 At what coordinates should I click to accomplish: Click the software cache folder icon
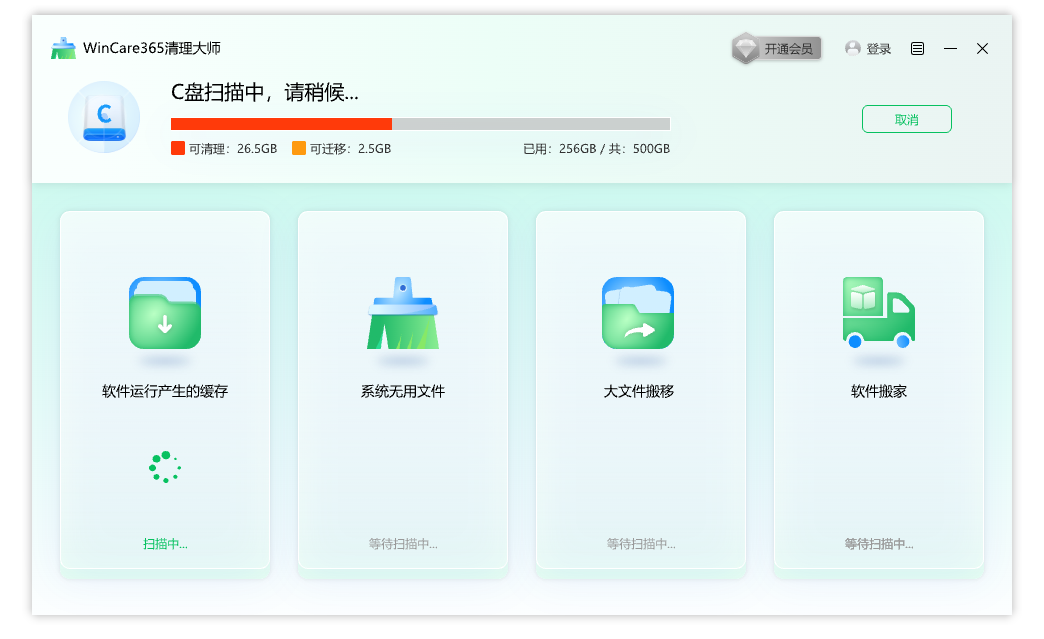[165, 313]
